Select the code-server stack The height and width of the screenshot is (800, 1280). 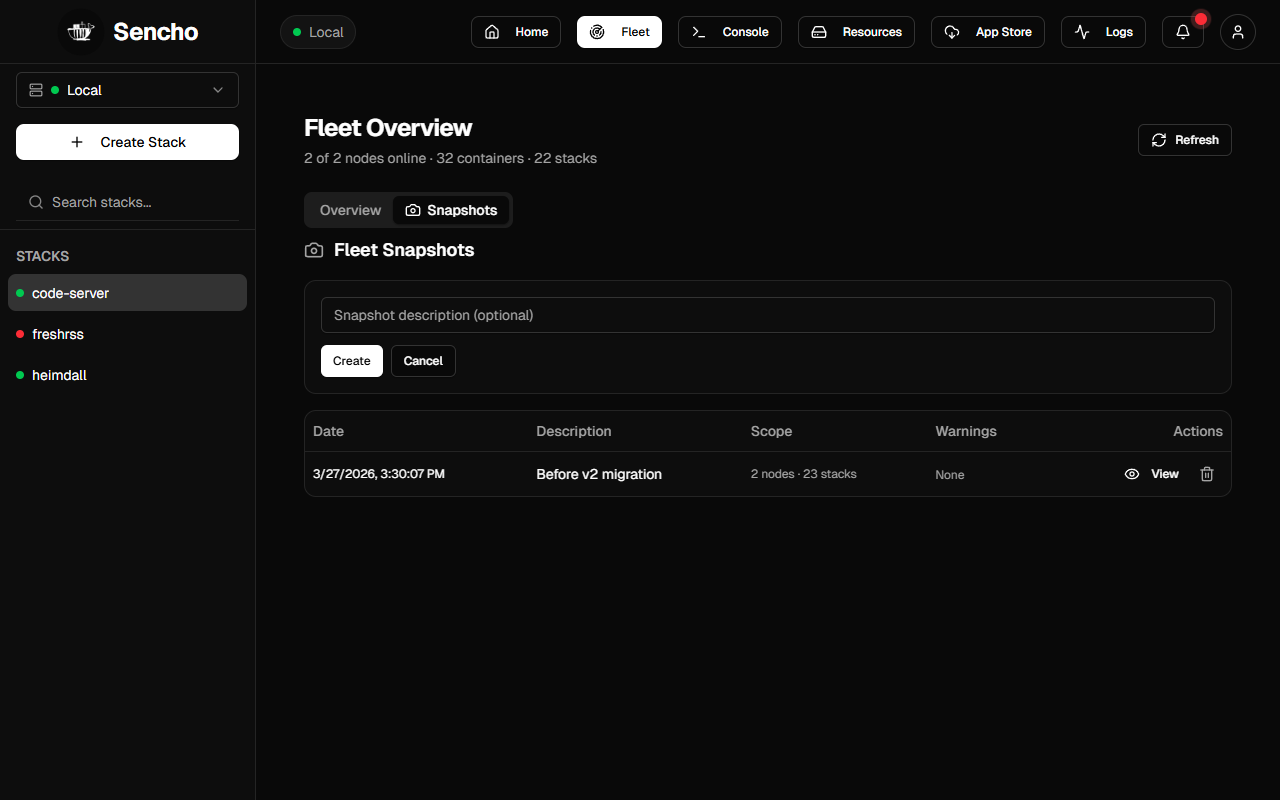click(127, 293)
